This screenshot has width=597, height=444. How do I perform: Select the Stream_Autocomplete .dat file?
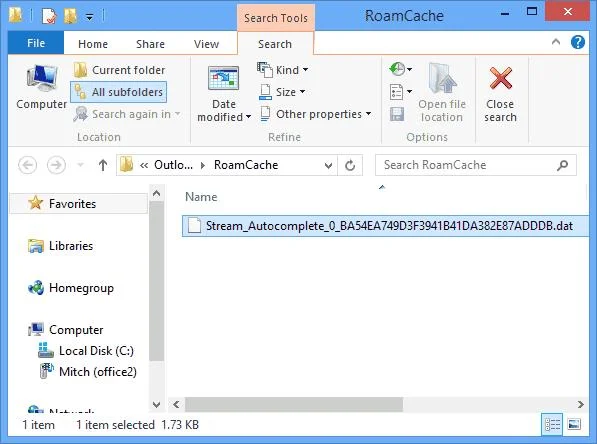[385, 226]
